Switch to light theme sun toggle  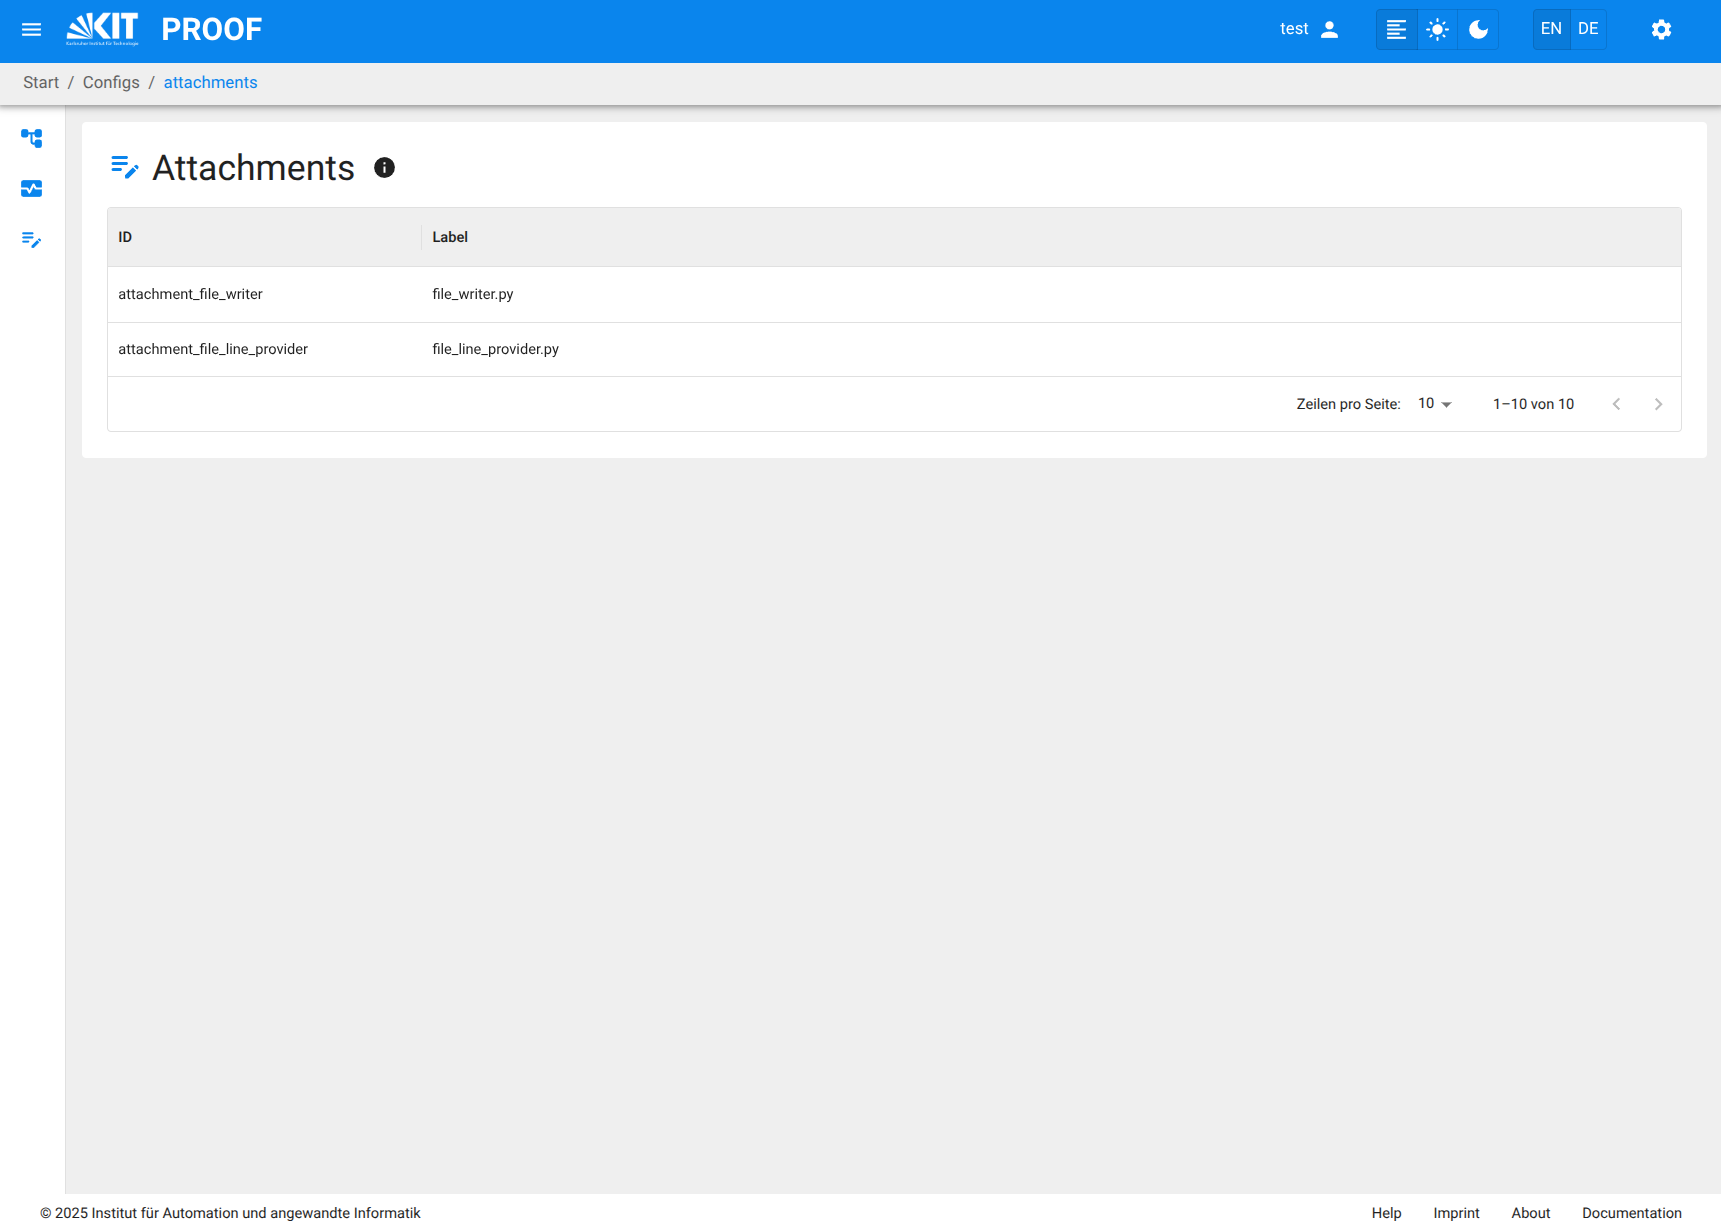pyautogui.click(x=1437, y=30)
